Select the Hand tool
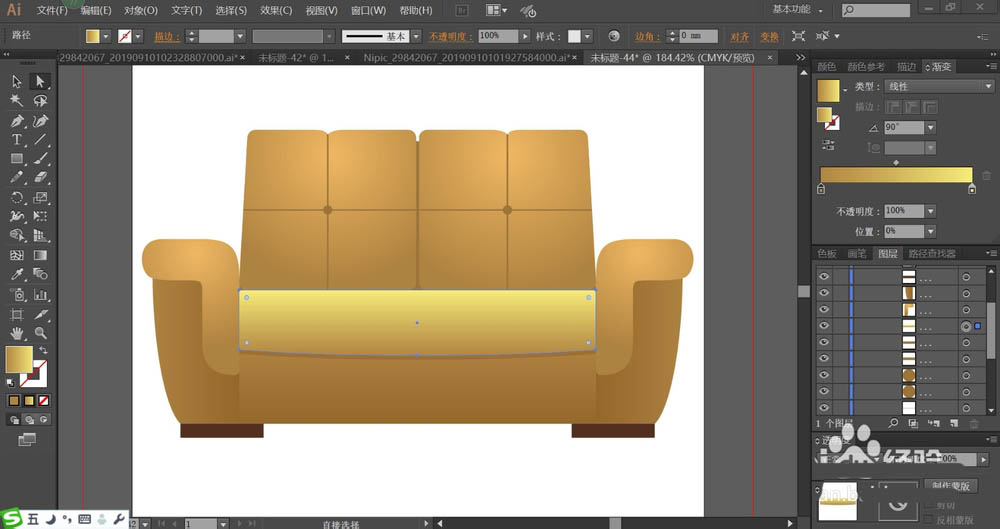This screenshot has width=1000, height=529. (17, 333)
